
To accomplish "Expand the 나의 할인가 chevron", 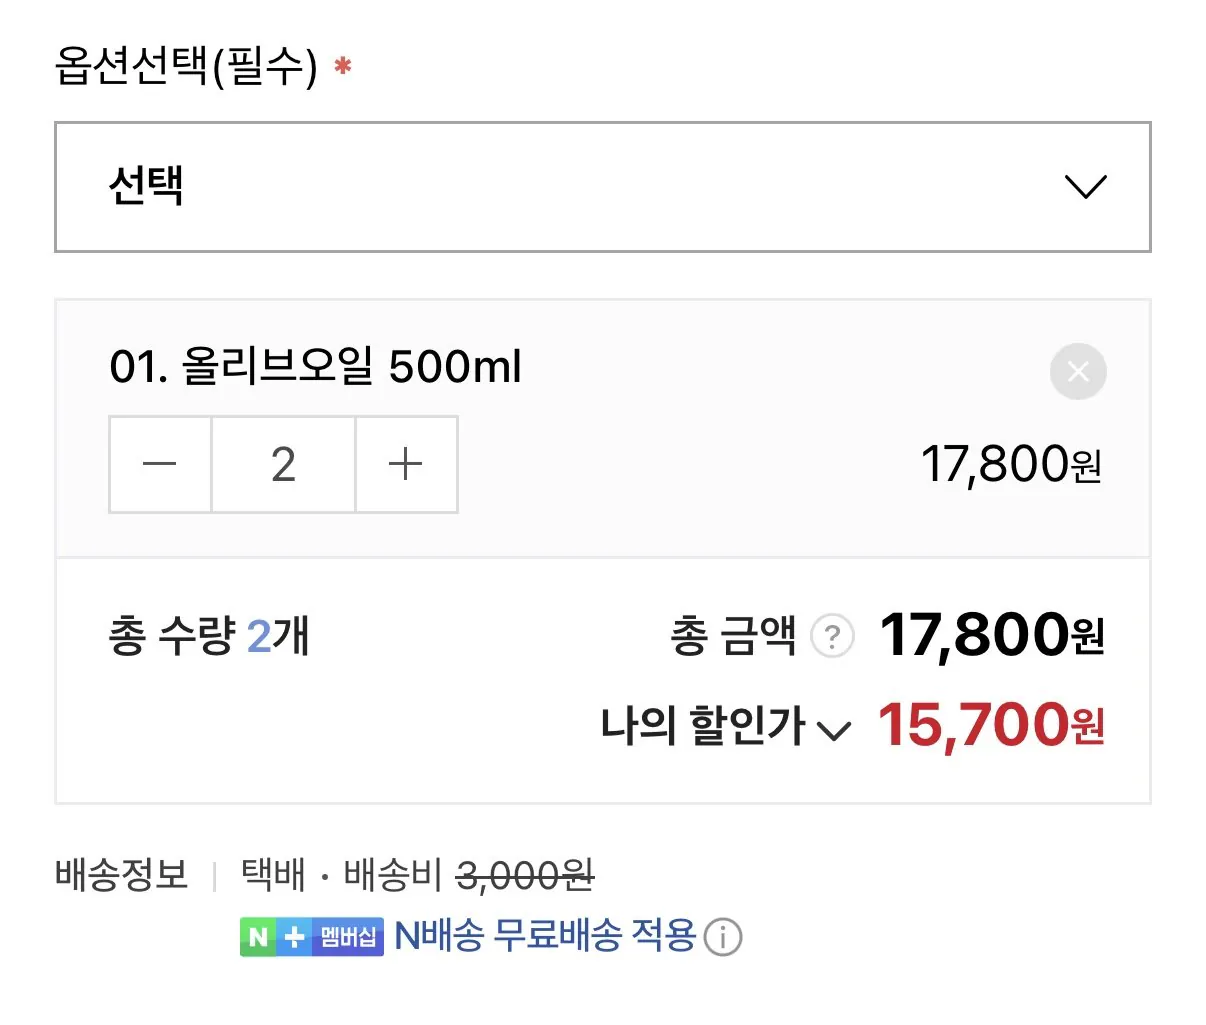I will click(834, 731).
